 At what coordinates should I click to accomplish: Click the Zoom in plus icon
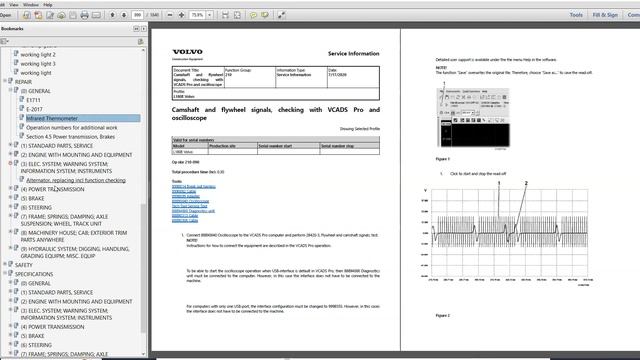point(181,15)
